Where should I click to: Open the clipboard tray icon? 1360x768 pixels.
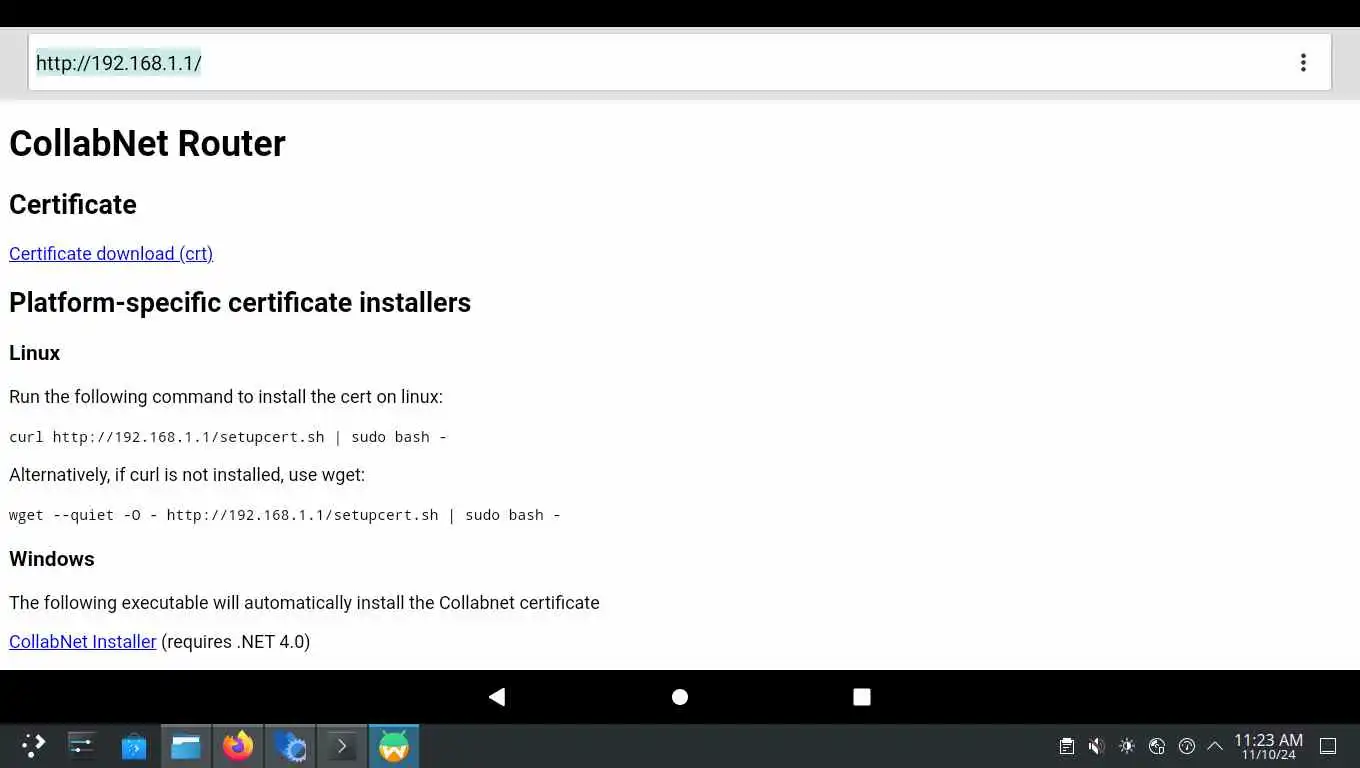1067,746
